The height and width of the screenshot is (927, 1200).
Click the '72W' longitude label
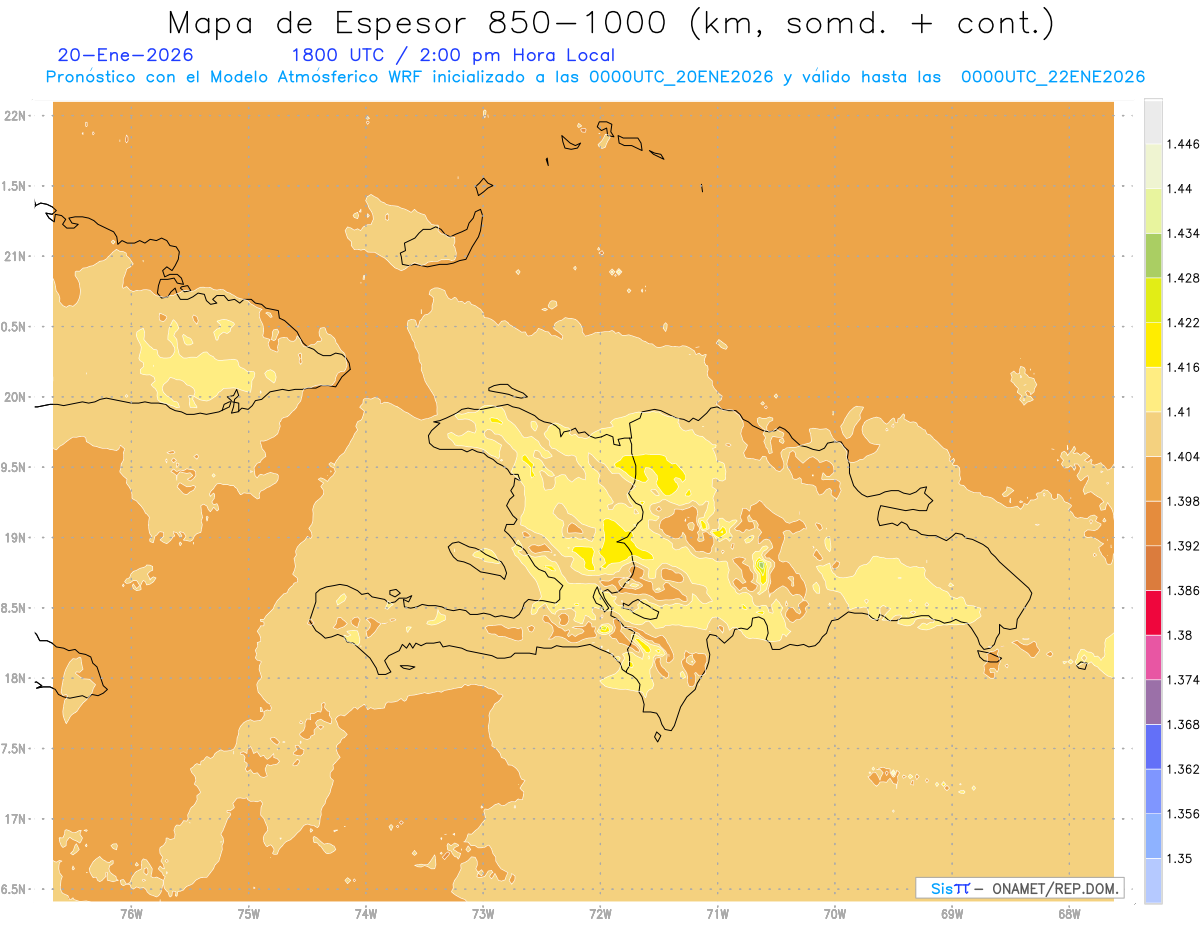coord(600,913)
